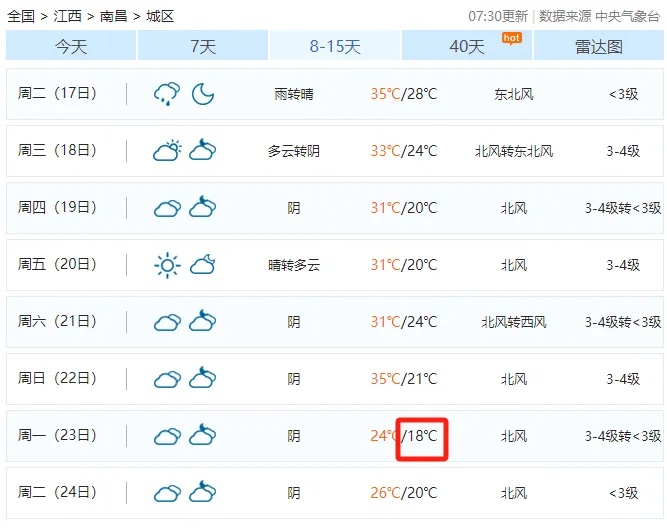This screenshot has width=667, height=528.
Task: Click the 周四（19日）date label
Action: [x=57, y=207]
